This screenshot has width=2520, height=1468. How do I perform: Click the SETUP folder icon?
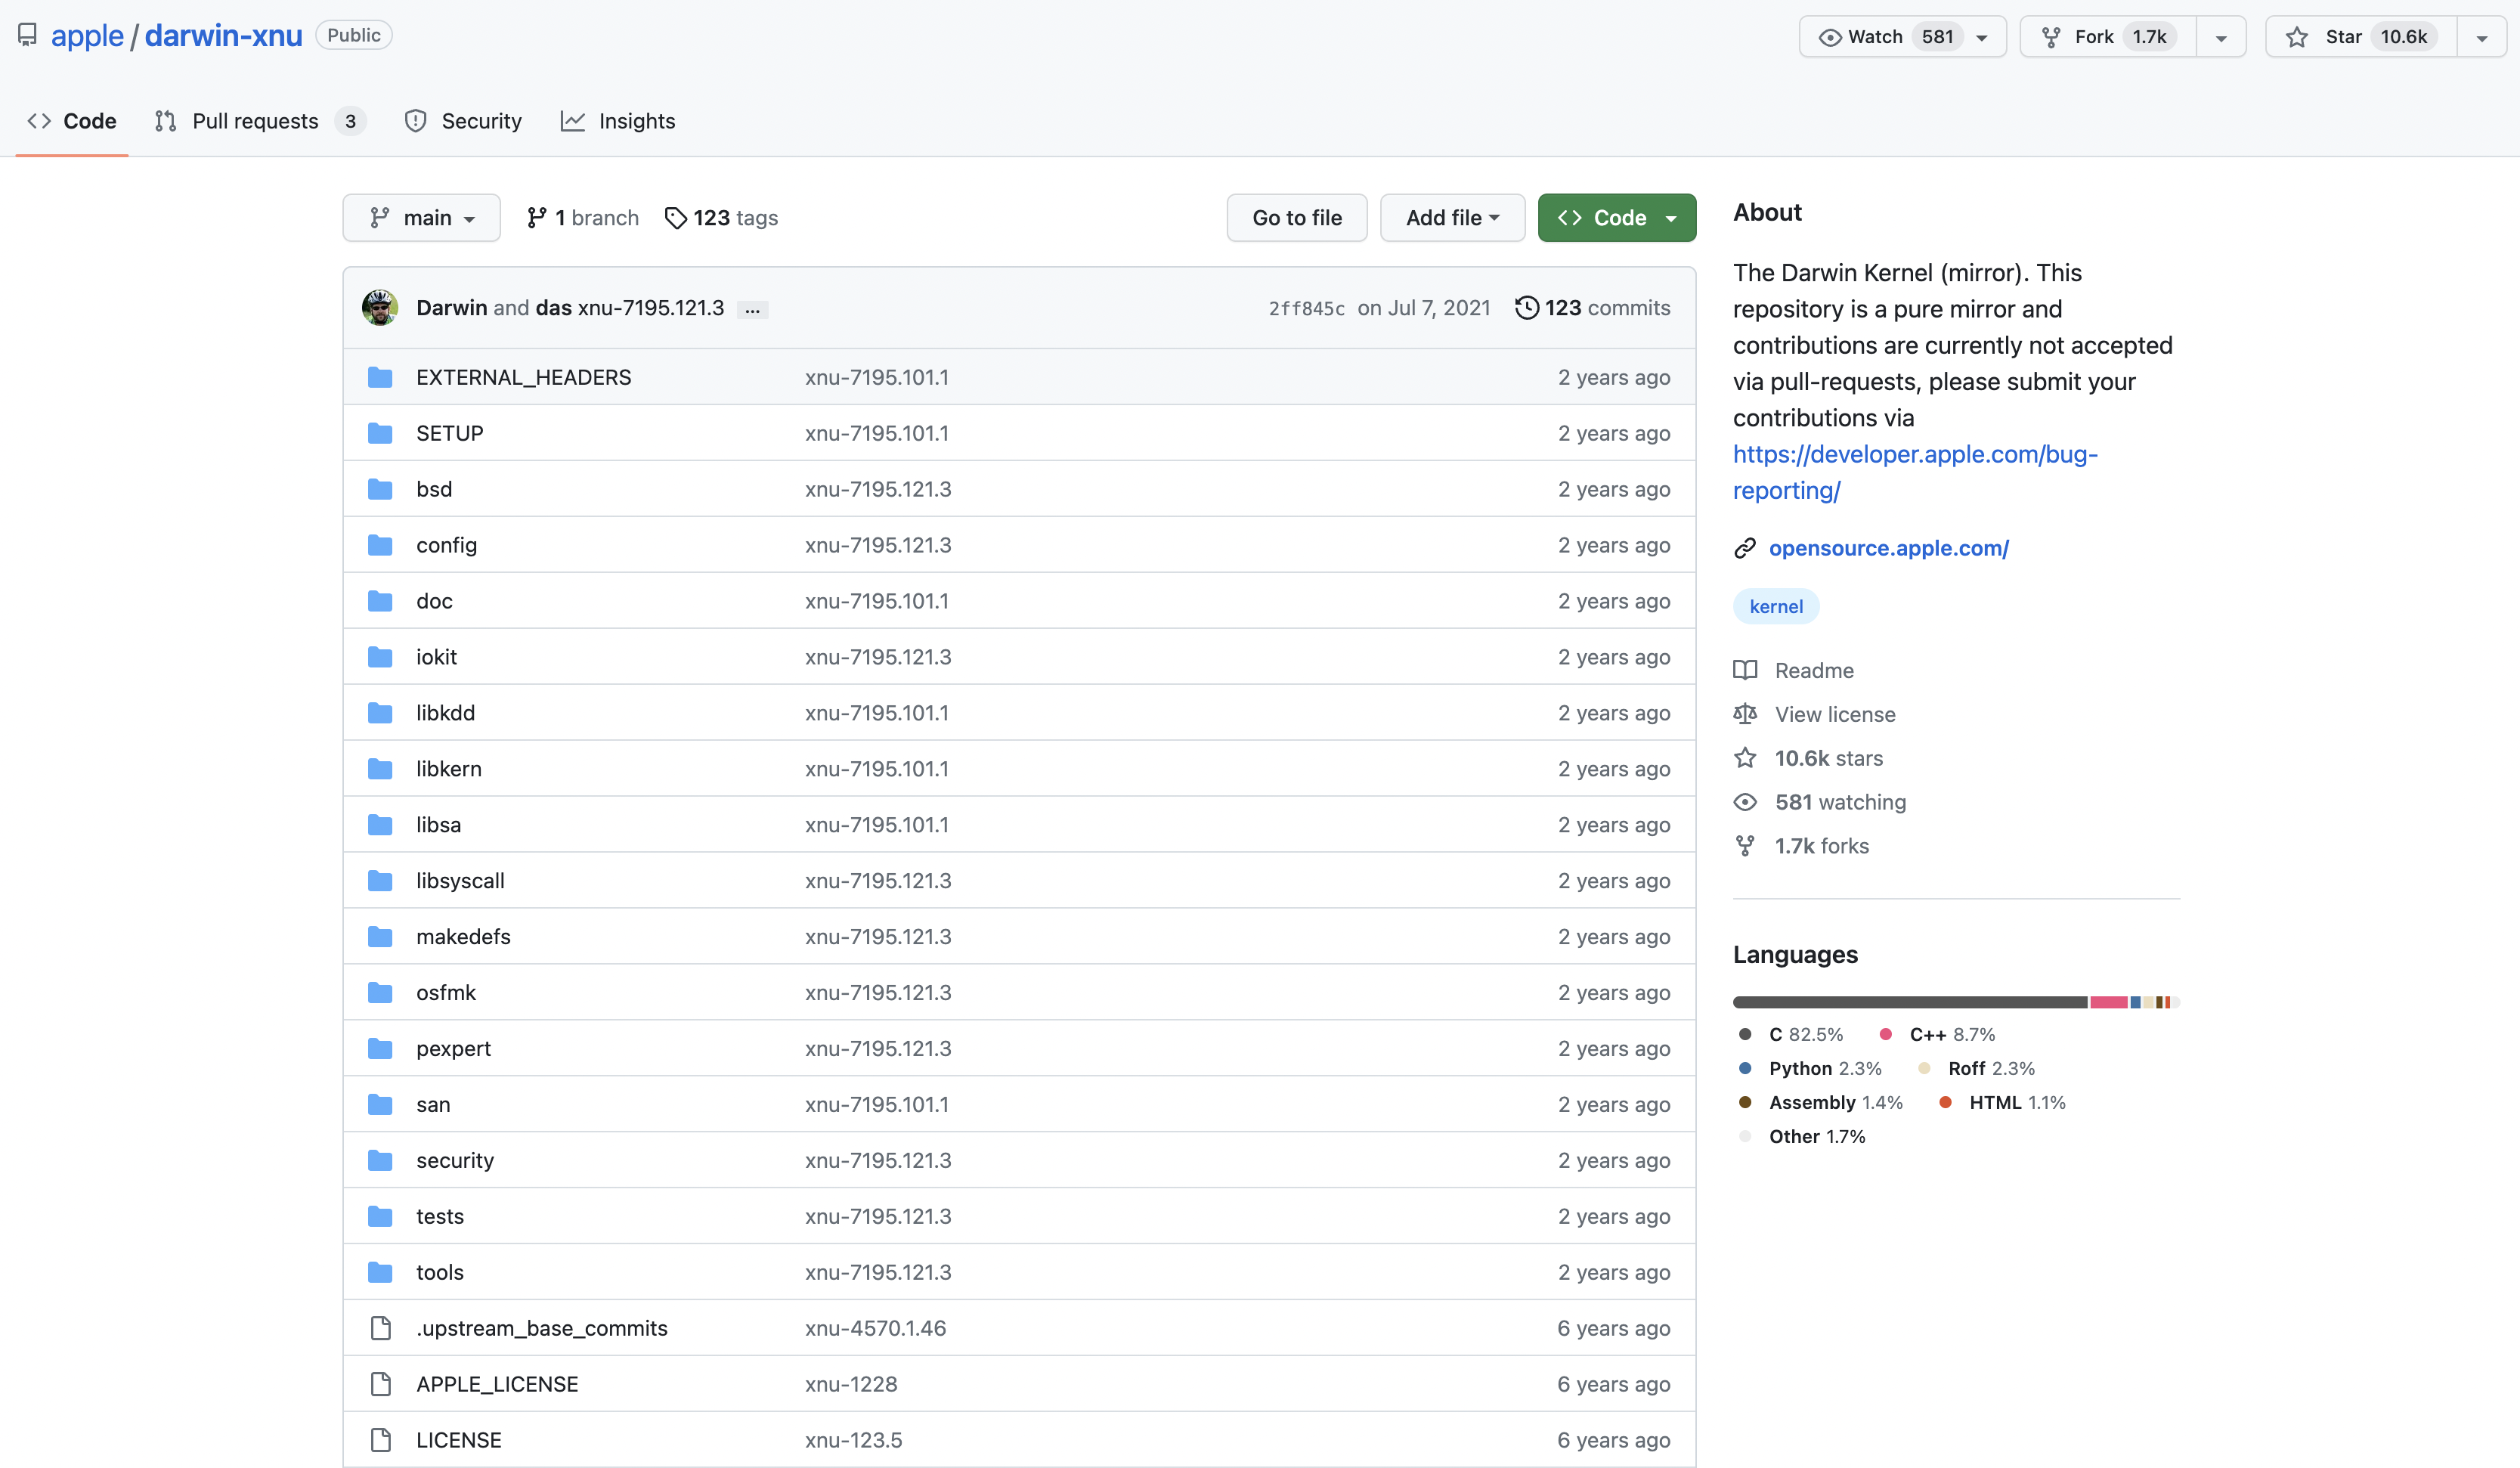point(380,433)
